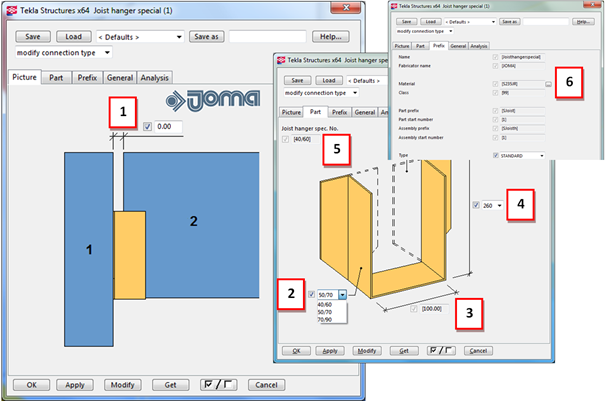Image resolution: width=605 pixels, height=401 pixels.
Task: Switch to Prefix tab in the large left window
Action: pos(87,78)
